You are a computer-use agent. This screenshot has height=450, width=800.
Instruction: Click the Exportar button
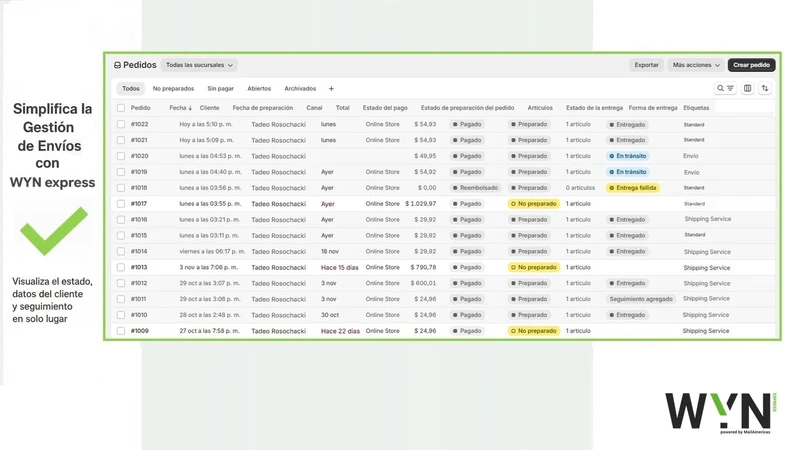click(646, 65)
